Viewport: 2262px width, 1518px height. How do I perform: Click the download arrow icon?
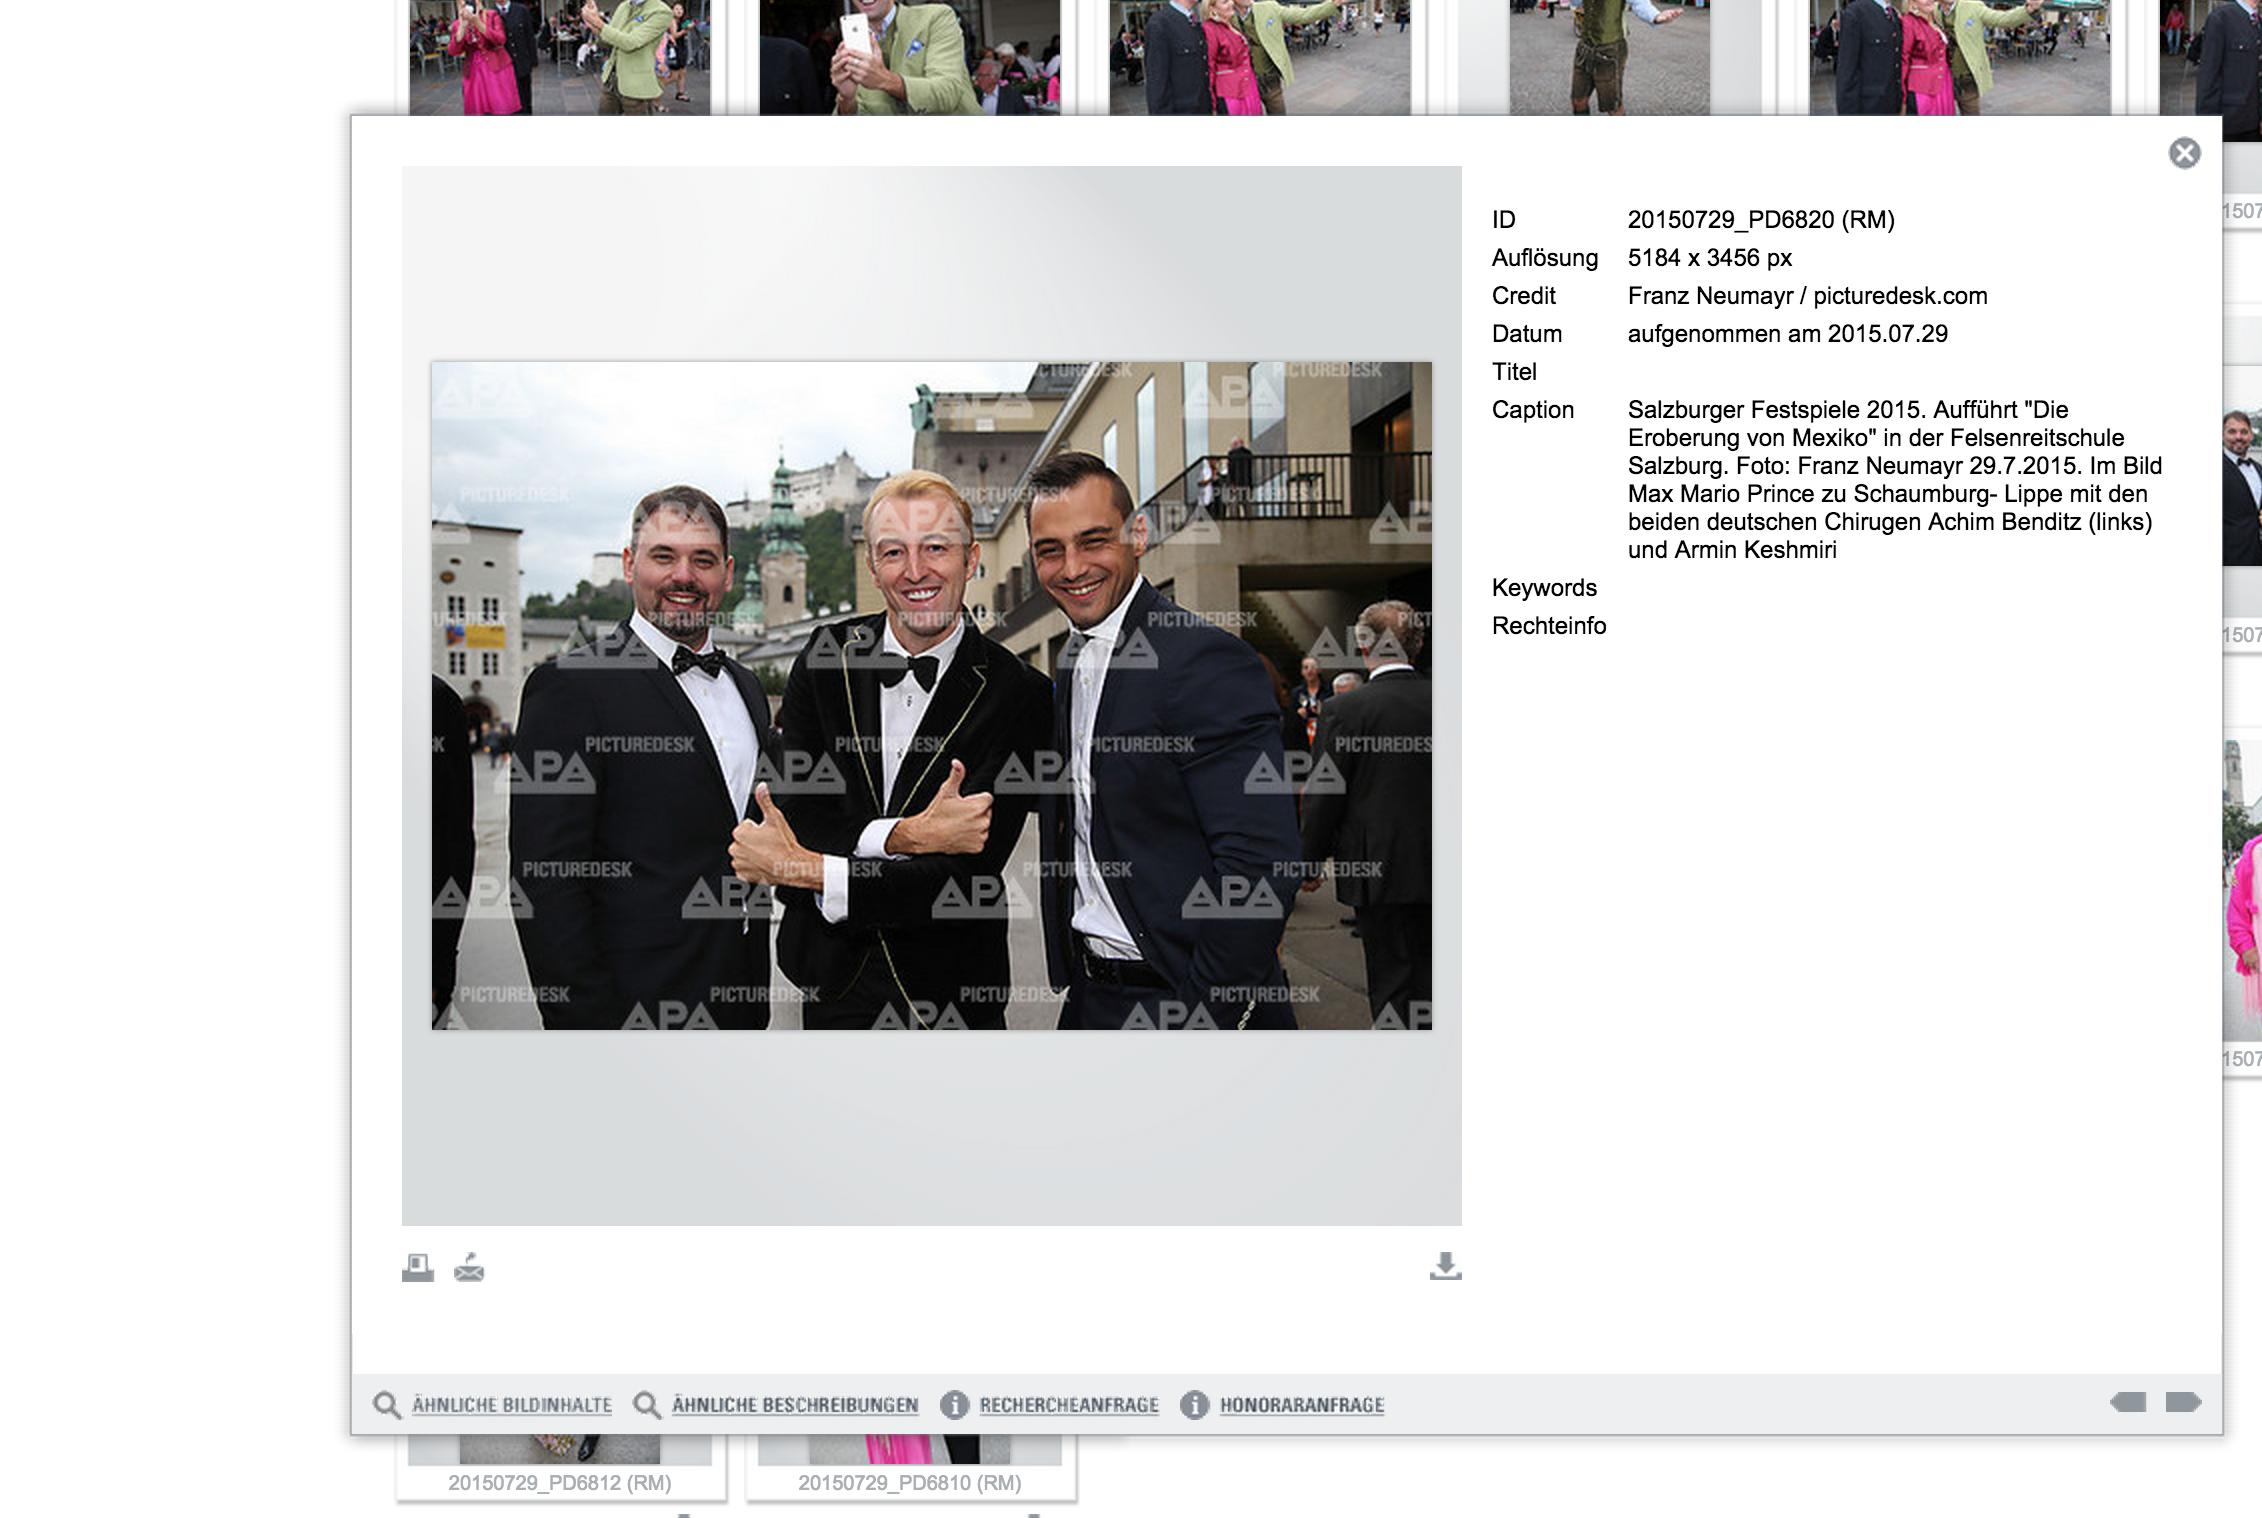pyautogui.click(x=1445, y=1266)
